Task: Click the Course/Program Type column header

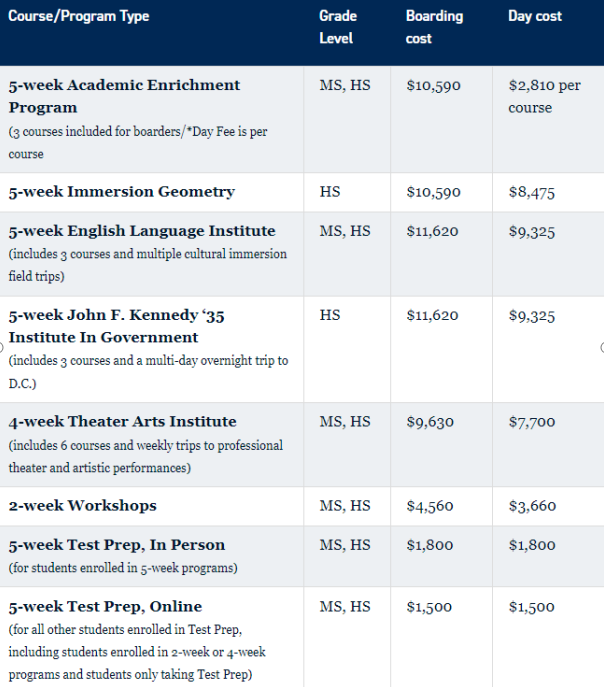Action: pos(79,16)
